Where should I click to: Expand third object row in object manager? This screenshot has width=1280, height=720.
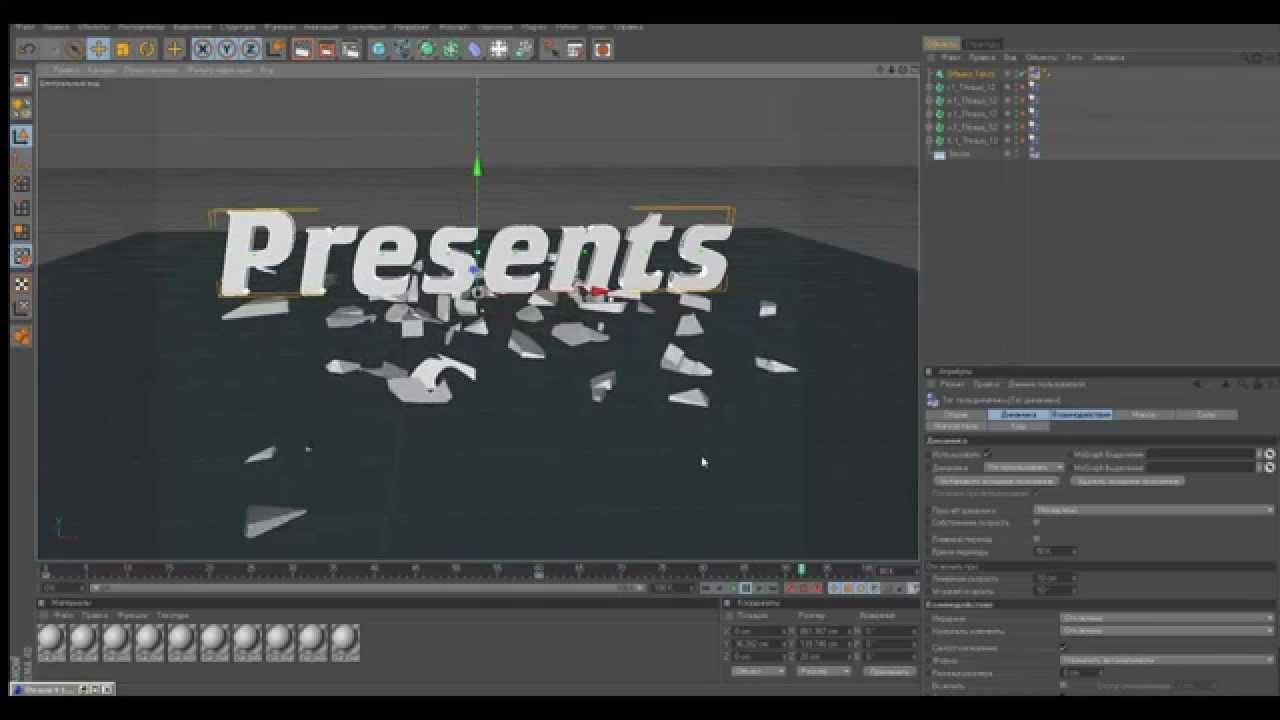[x=930, y=100]
